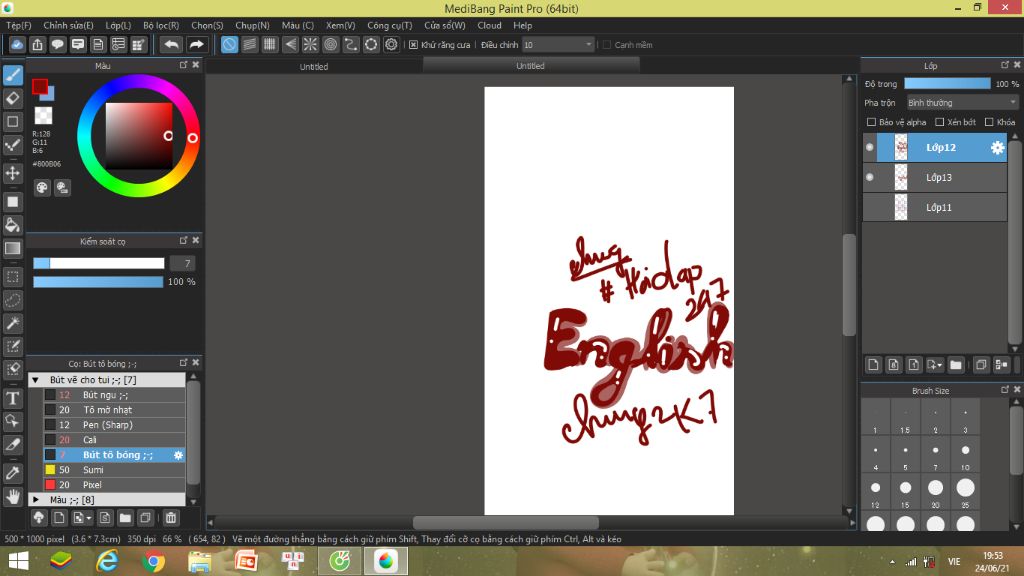The width and height of the screenshot is (1024, 576).
Task: Open snap settings gear icon
Action: point(391,44)
